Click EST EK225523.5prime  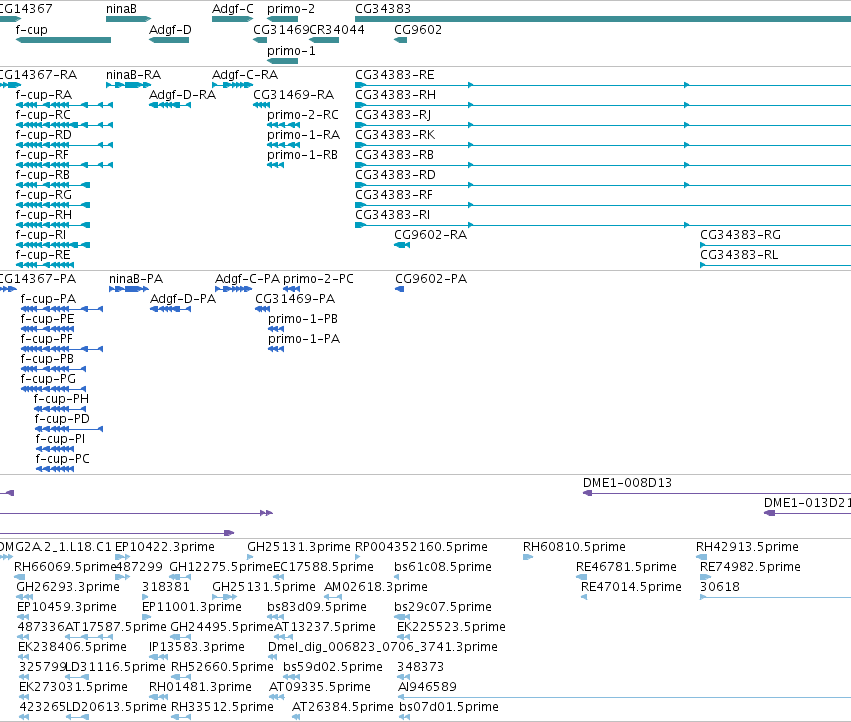(x=403, y=637)
